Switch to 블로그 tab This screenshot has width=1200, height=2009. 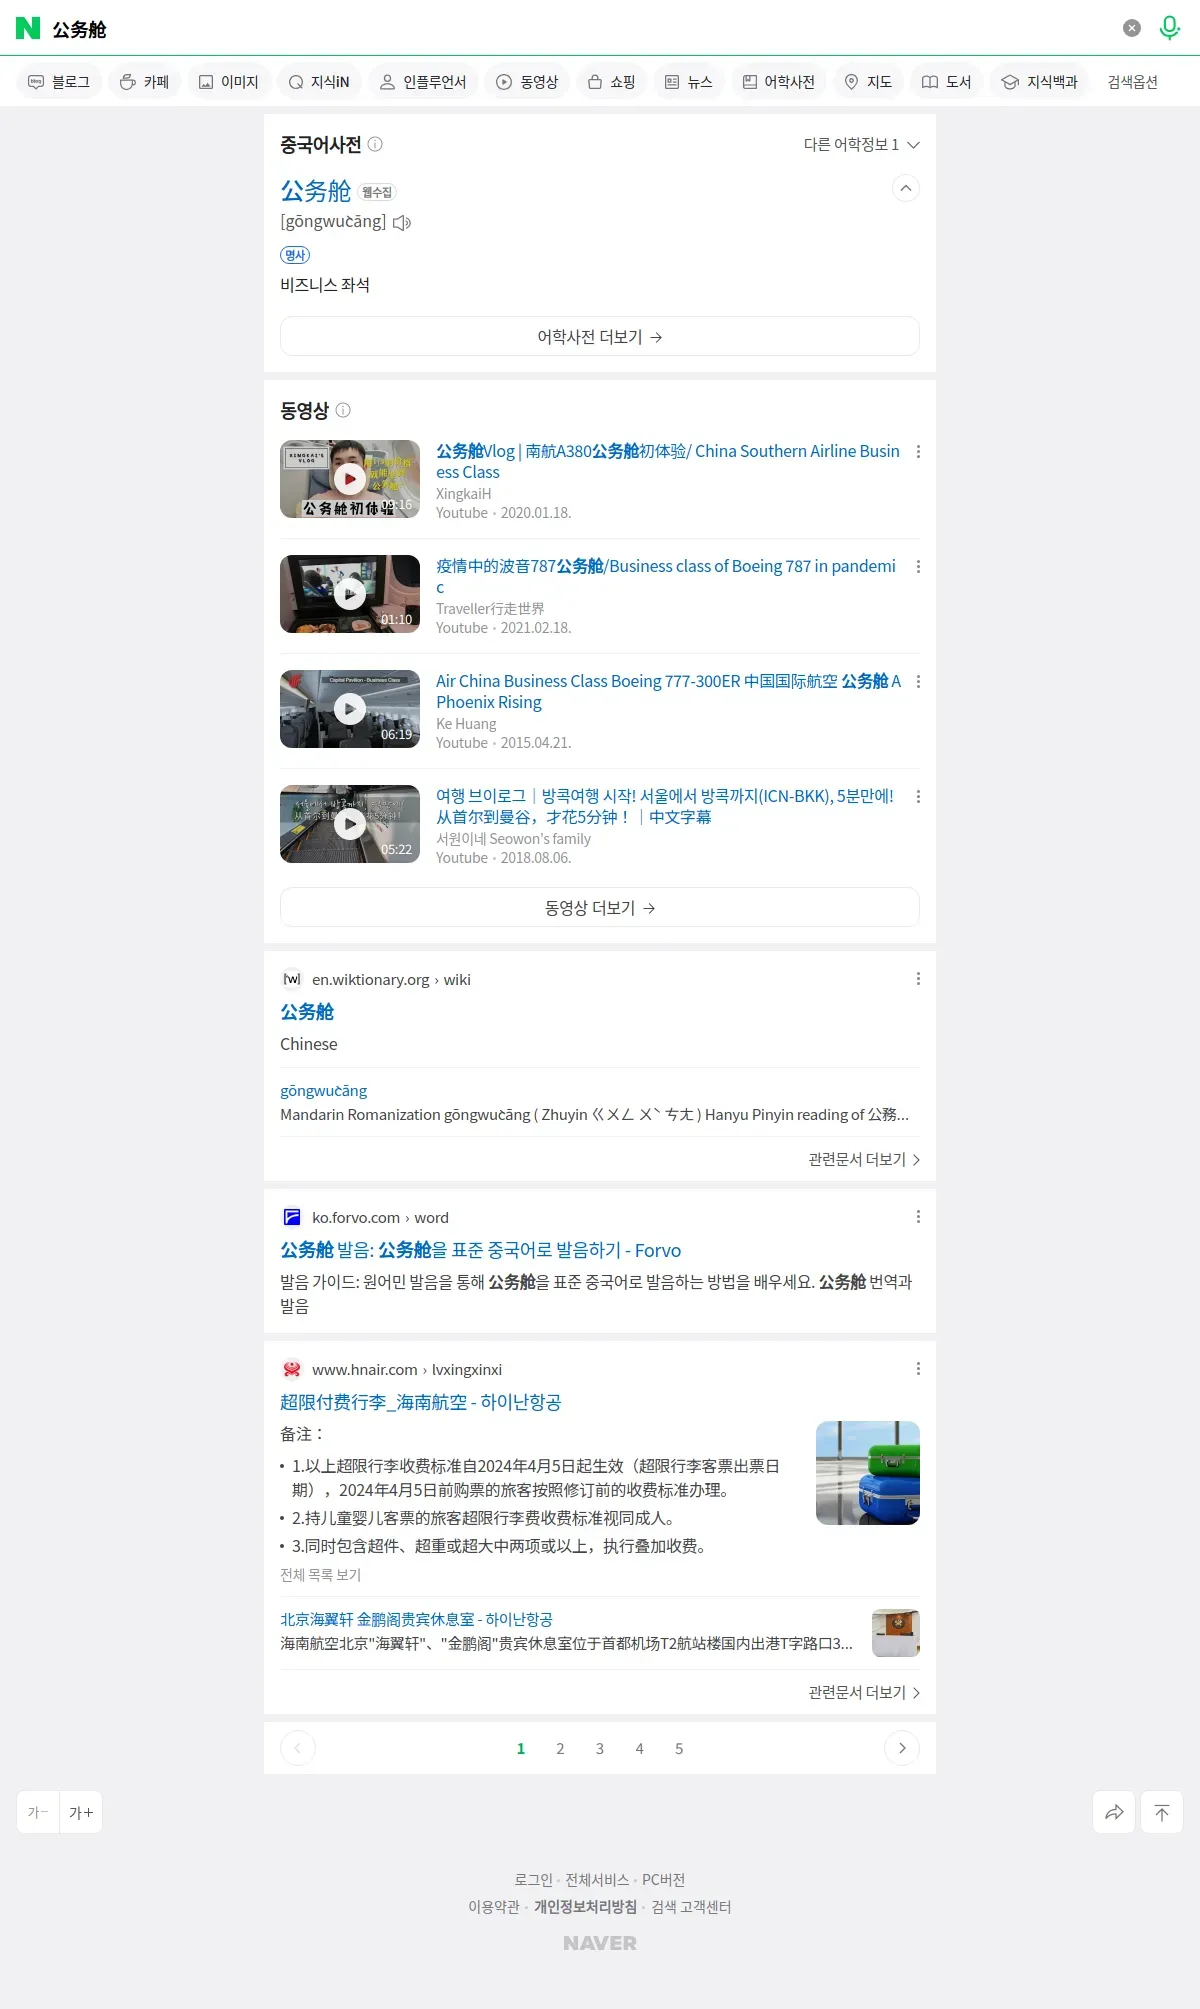pyautogui.click(x=59, y=82)
